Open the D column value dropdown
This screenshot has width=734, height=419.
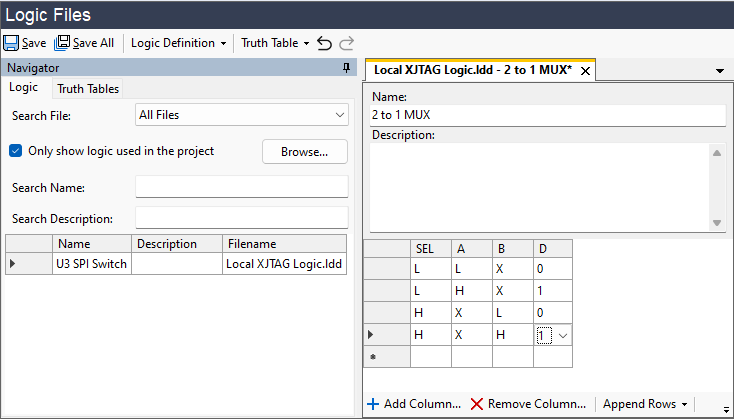point(562,335)
